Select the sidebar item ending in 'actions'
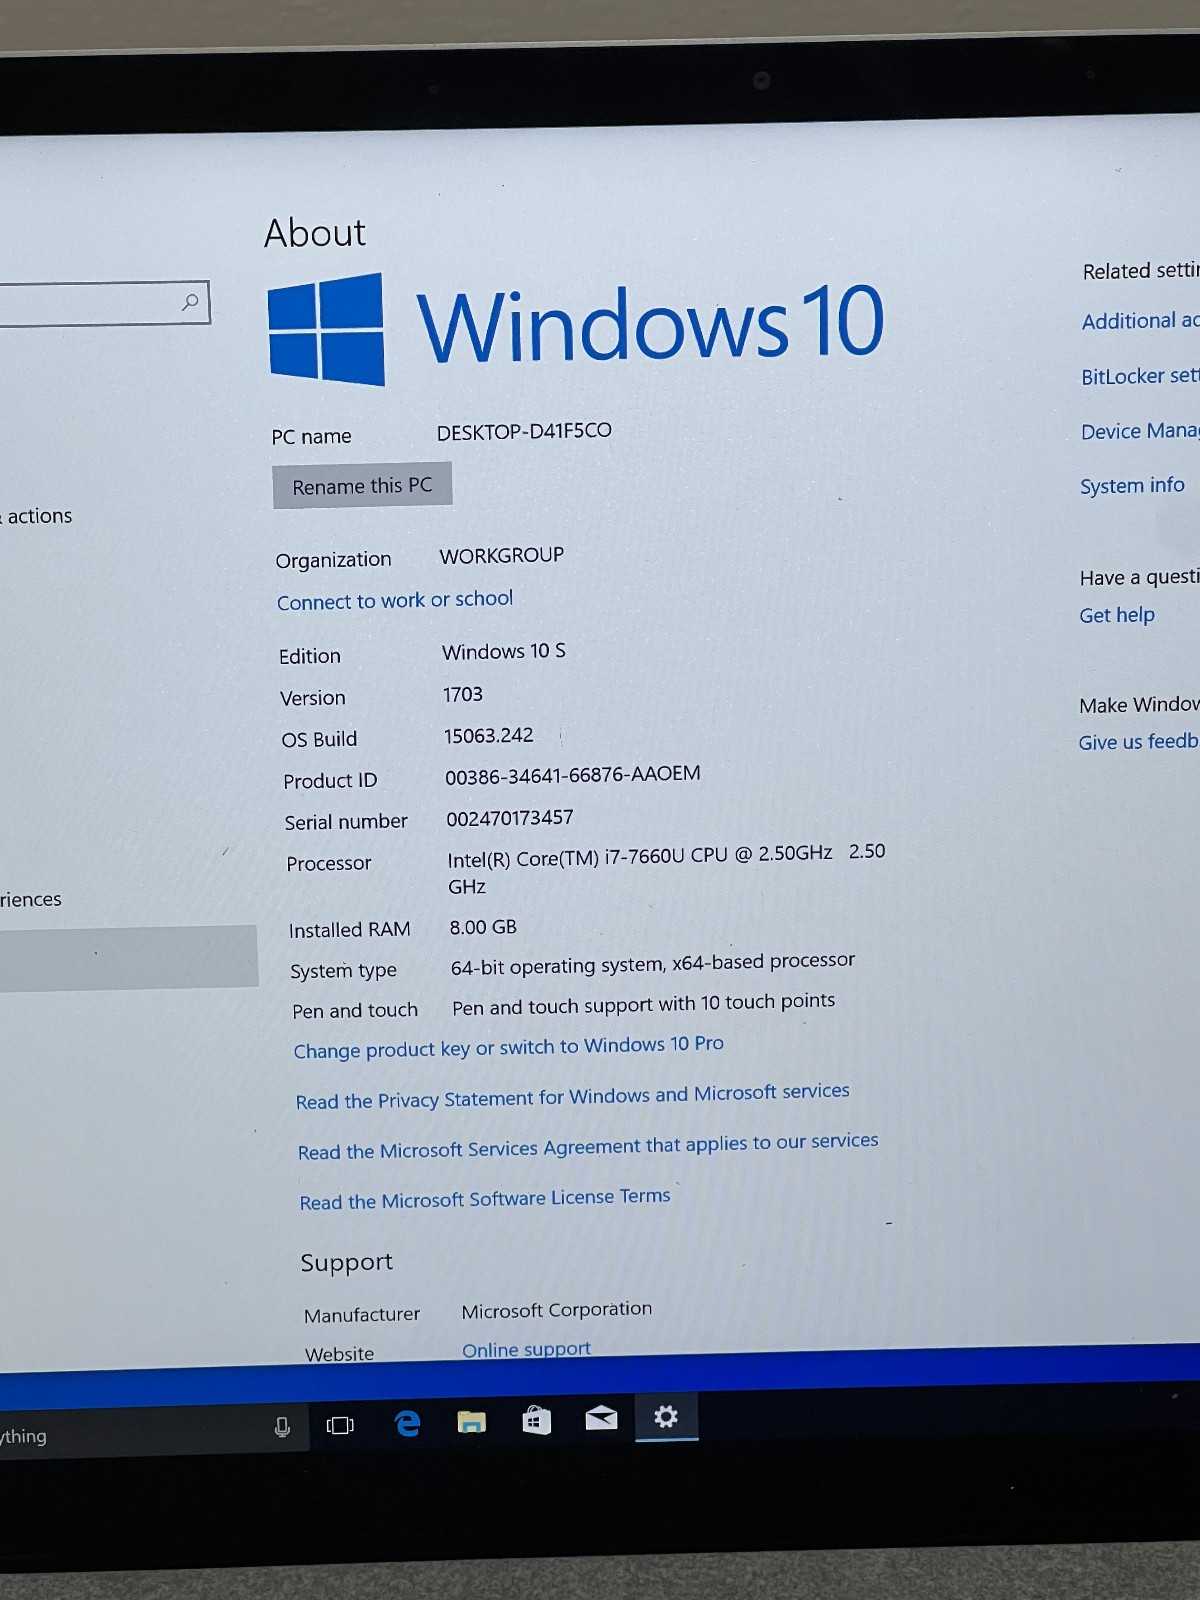 tap(38, 516)
